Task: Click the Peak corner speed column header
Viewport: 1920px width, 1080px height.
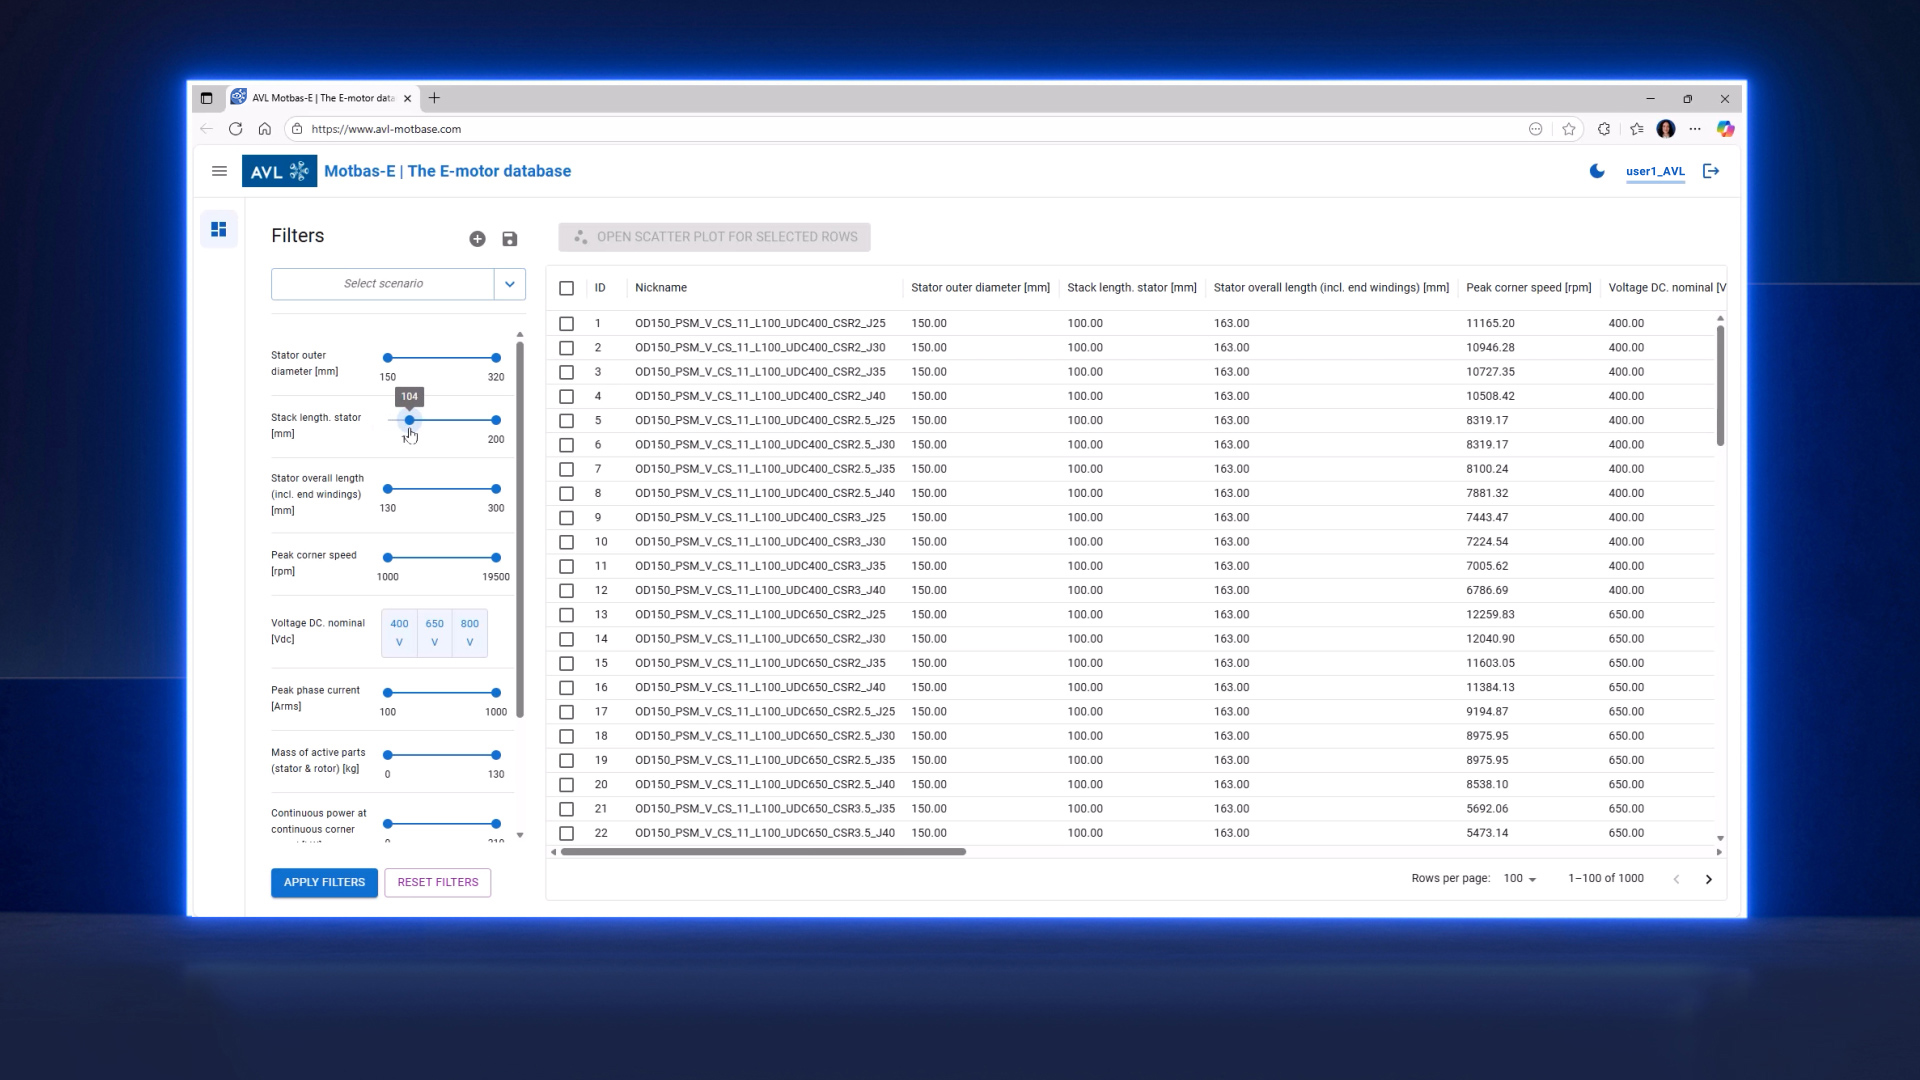Action: coord(1527,288)
